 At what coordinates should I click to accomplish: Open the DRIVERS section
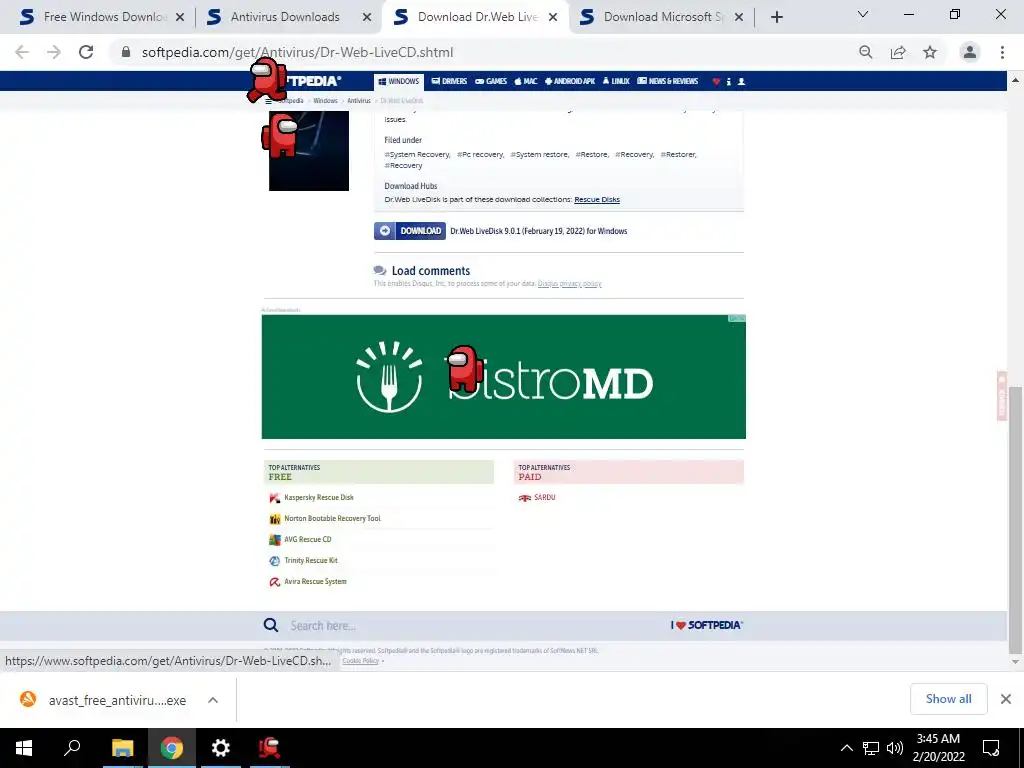[x=449, y=82]
